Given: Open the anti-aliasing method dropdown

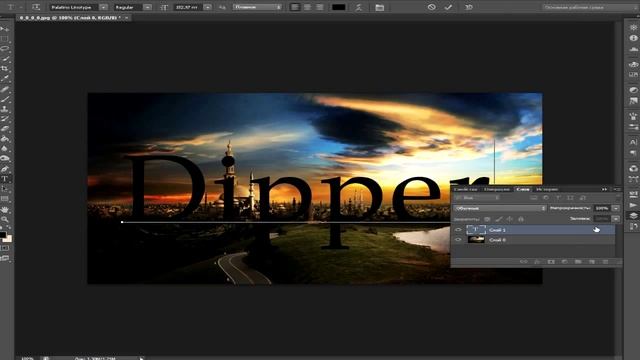Looking at the screenshot, I should (258, 7).
